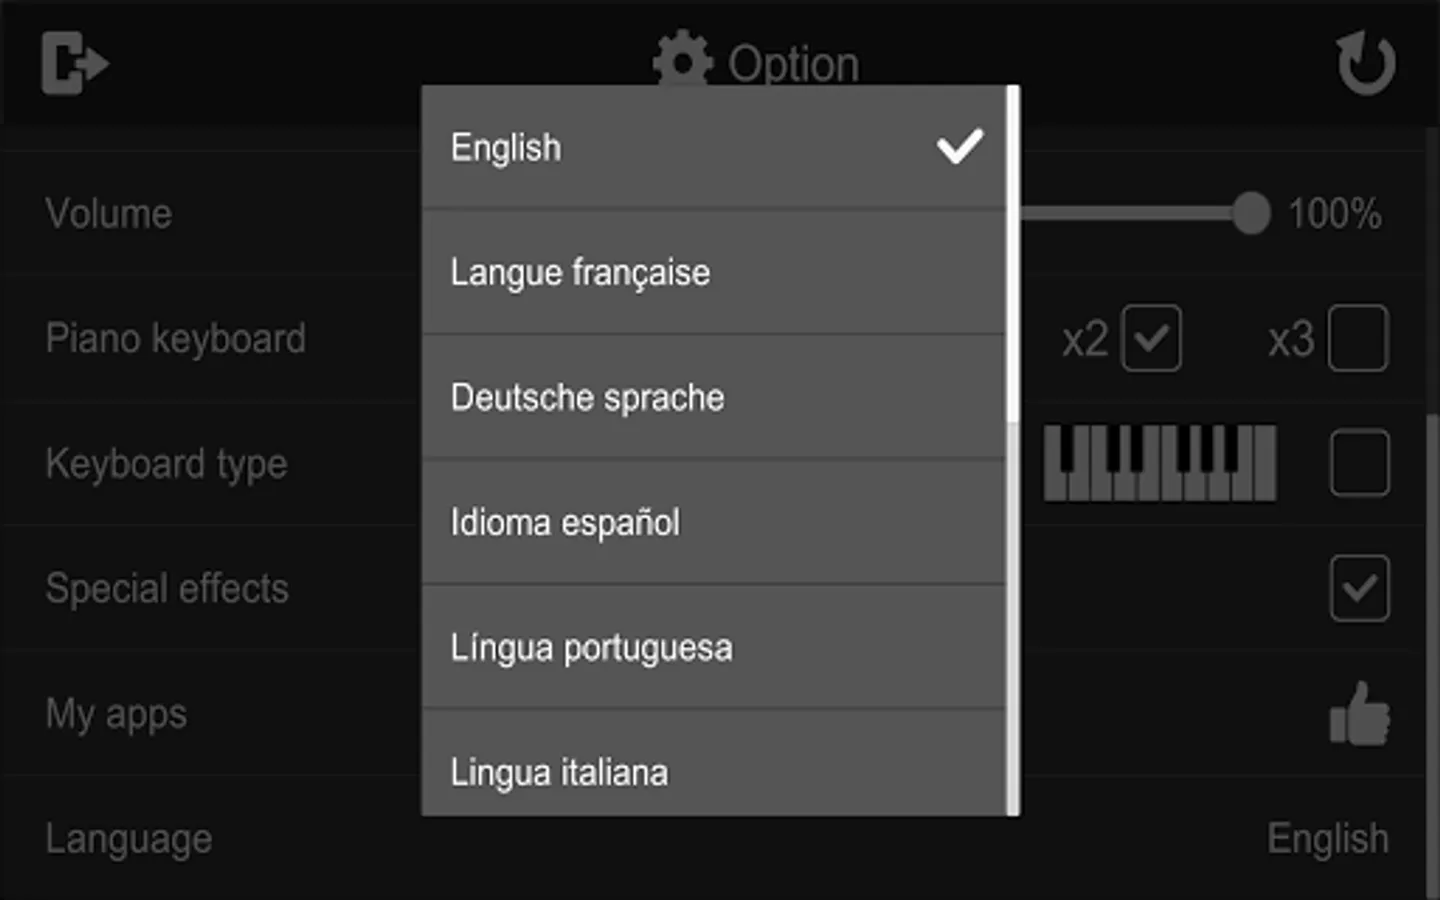Click the language list scrollbar

click(1013, 255)
